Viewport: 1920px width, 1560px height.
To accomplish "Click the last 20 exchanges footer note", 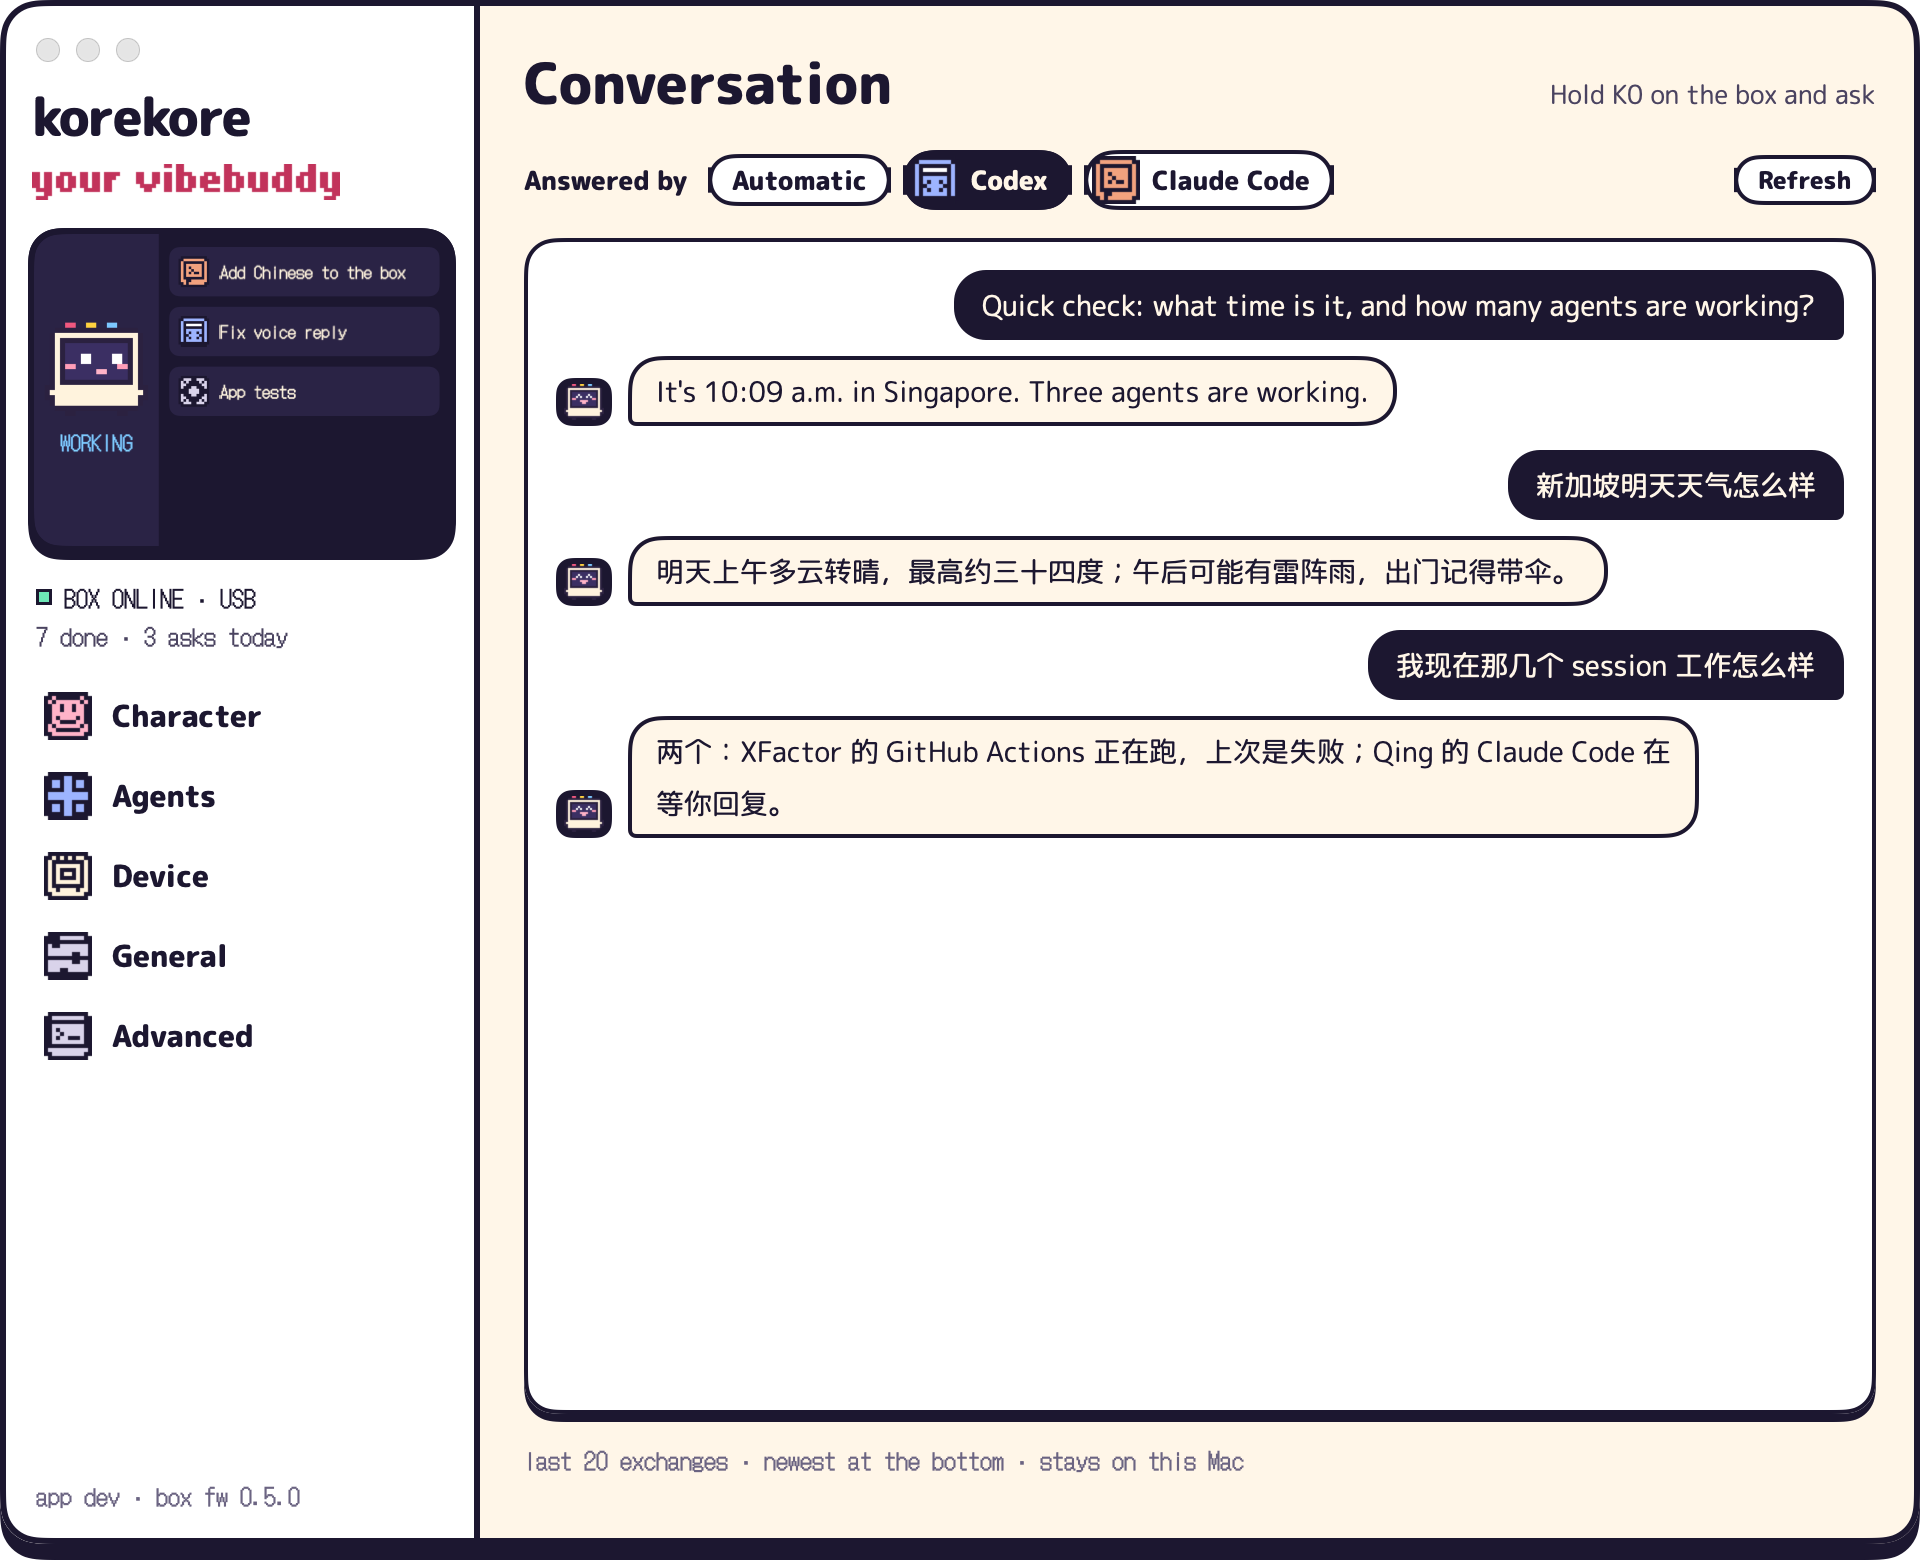I will click(885, 1462).
